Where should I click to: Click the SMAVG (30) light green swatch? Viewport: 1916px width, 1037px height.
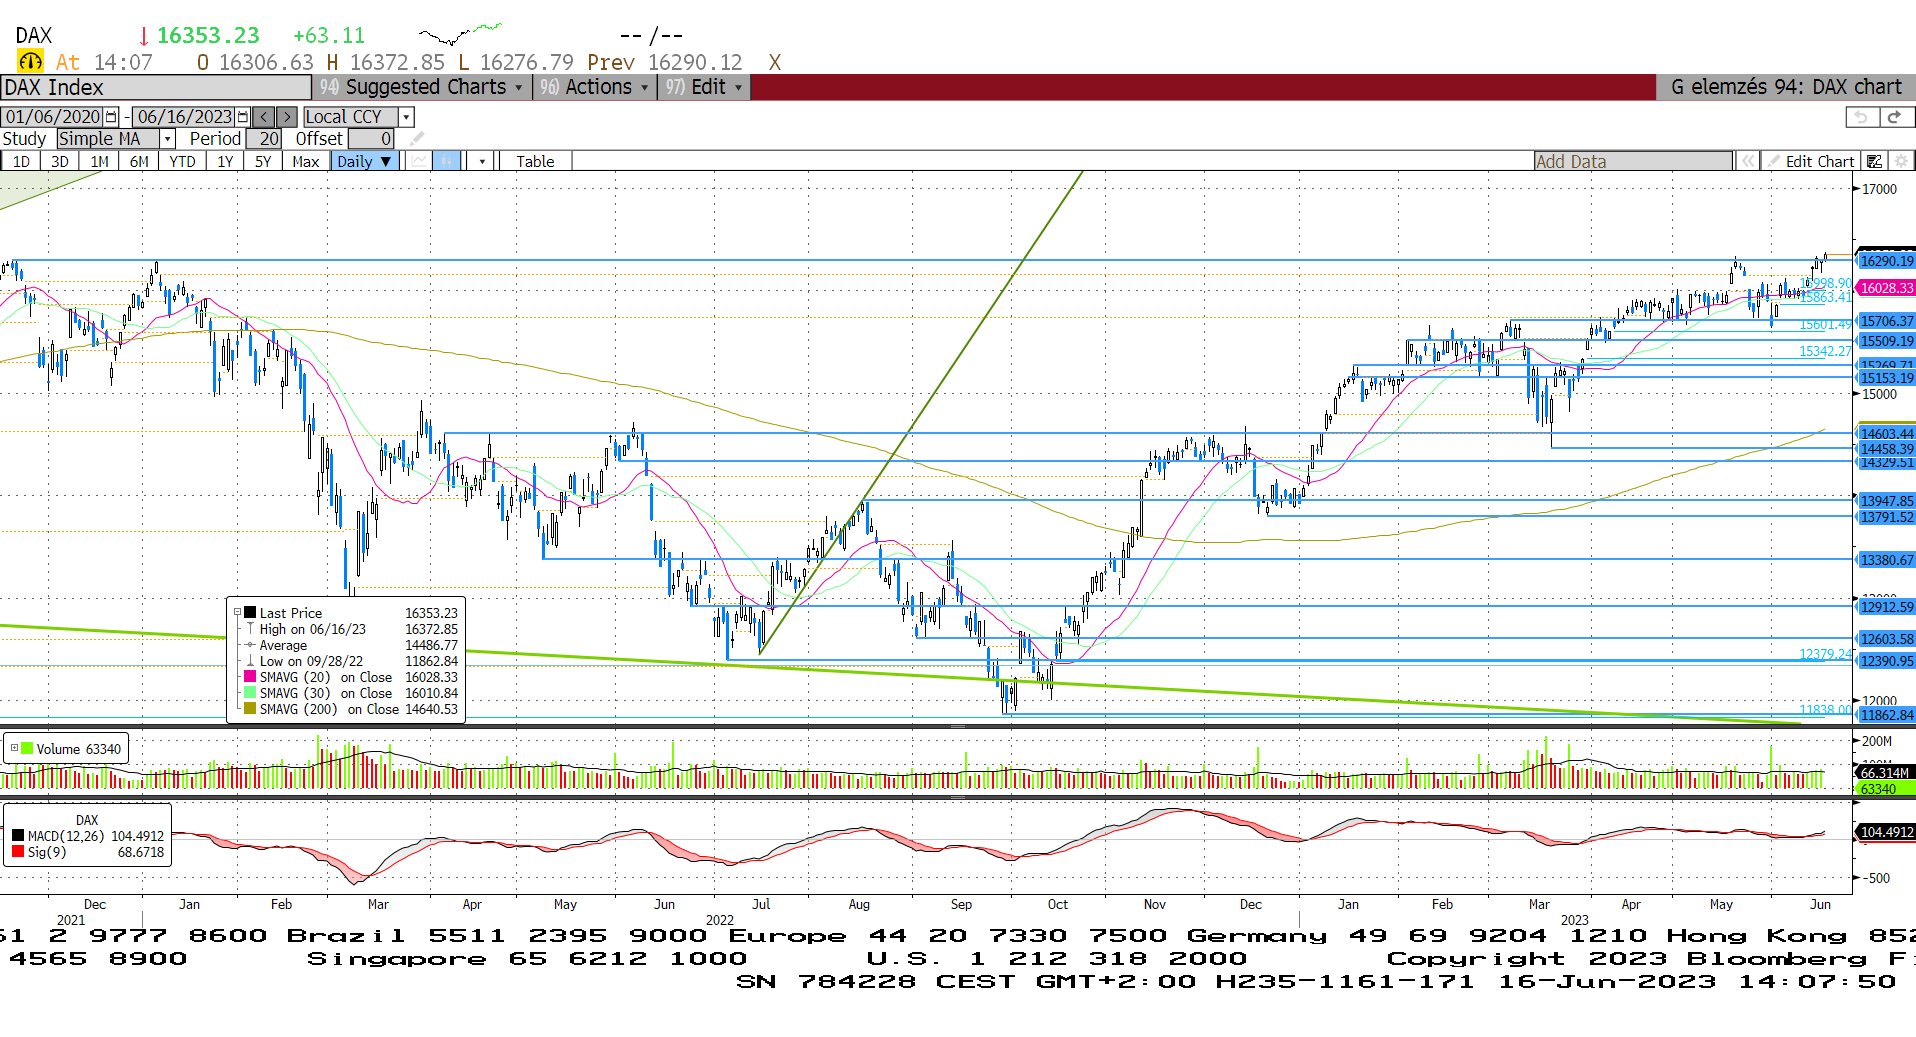pyautogui.click(x=250, y=693)
